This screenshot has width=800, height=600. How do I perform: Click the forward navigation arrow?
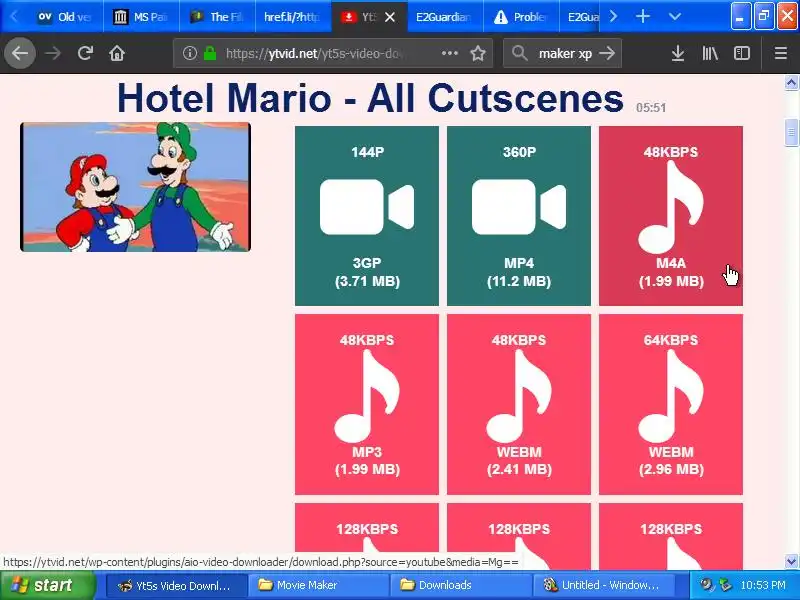coord(53,53)
